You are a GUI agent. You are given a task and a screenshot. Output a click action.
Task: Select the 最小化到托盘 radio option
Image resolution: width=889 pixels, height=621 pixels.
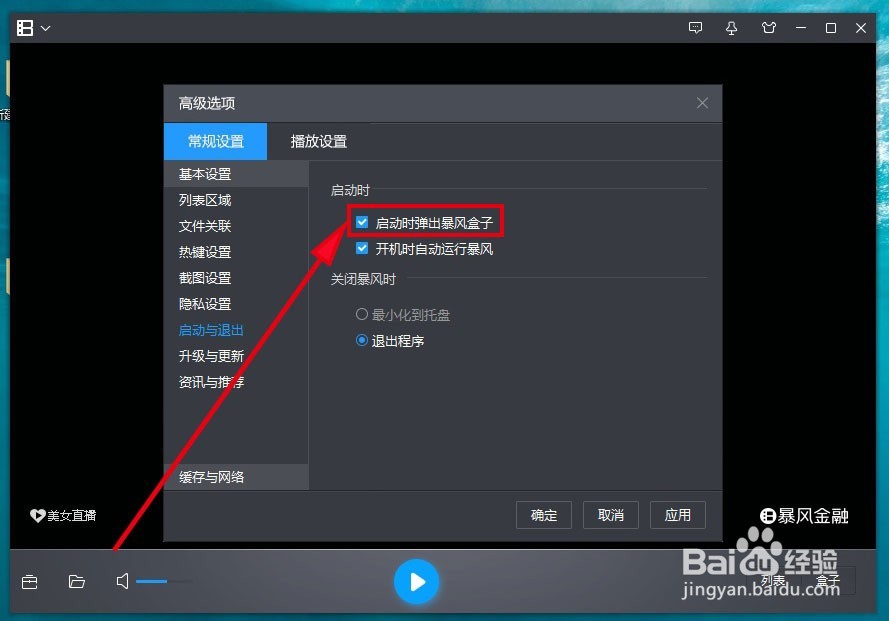361,314
